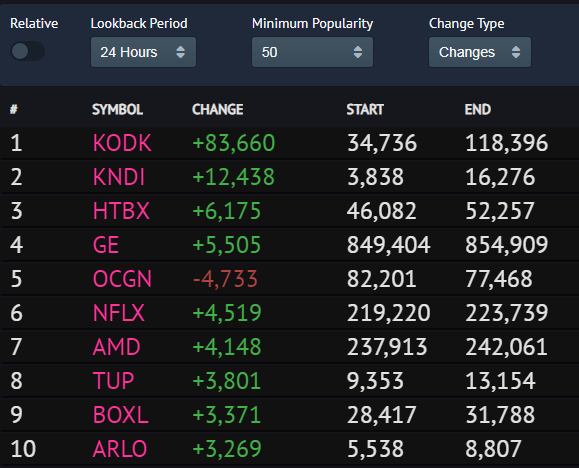Open the ARLO symbol link

pos(120,449)
